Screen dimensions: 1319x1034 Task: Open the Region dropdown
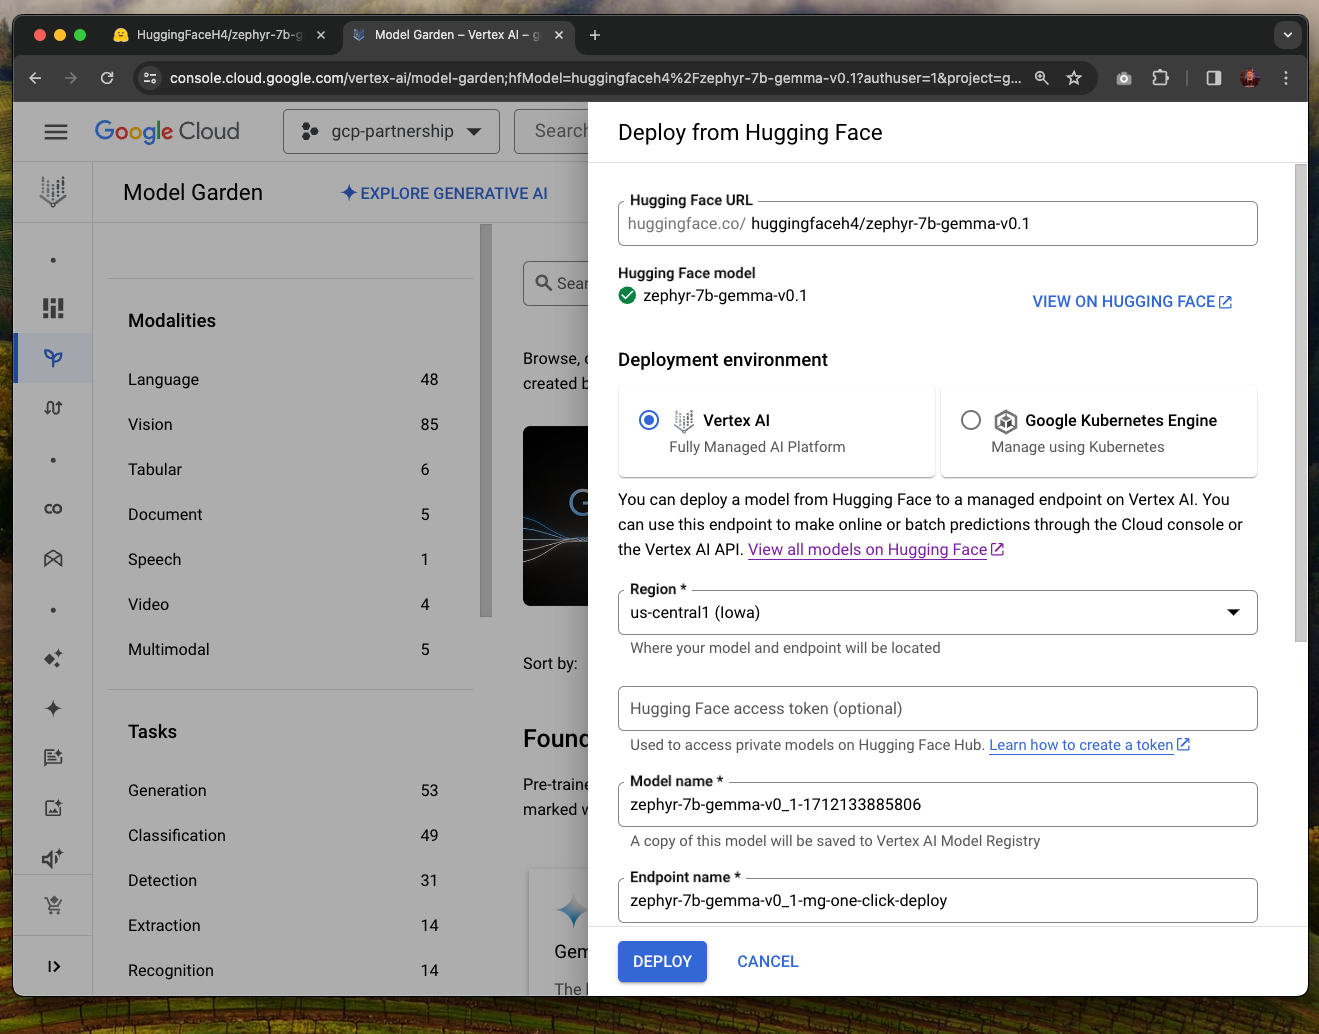pos(937,613)
